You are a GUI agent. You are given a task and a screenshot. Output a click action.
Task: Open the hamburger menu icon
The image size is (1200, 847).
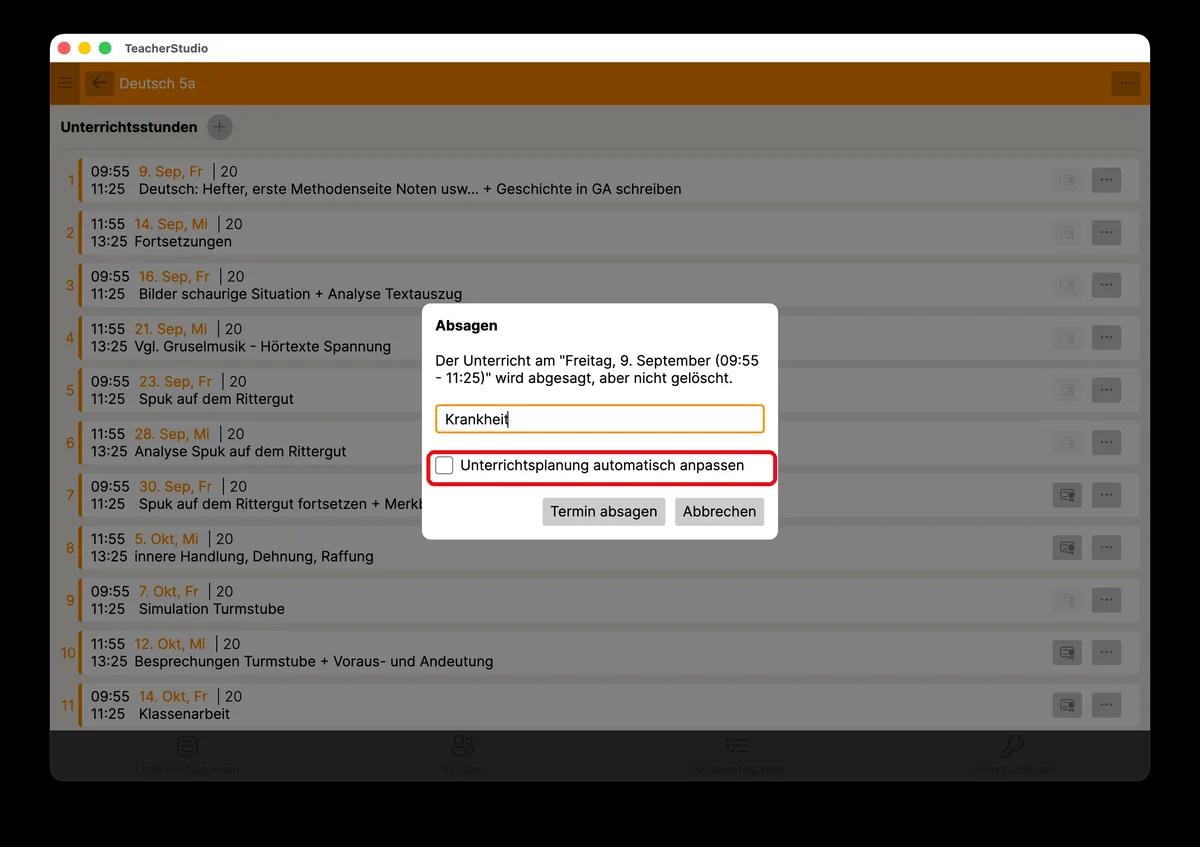(x=66, y=83)
